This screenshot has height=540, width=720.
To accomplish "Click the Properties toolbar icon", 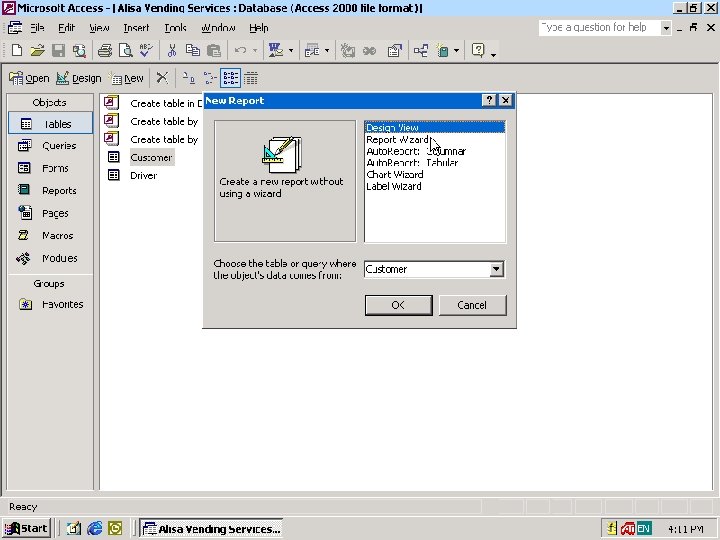I will coord(394,50).
